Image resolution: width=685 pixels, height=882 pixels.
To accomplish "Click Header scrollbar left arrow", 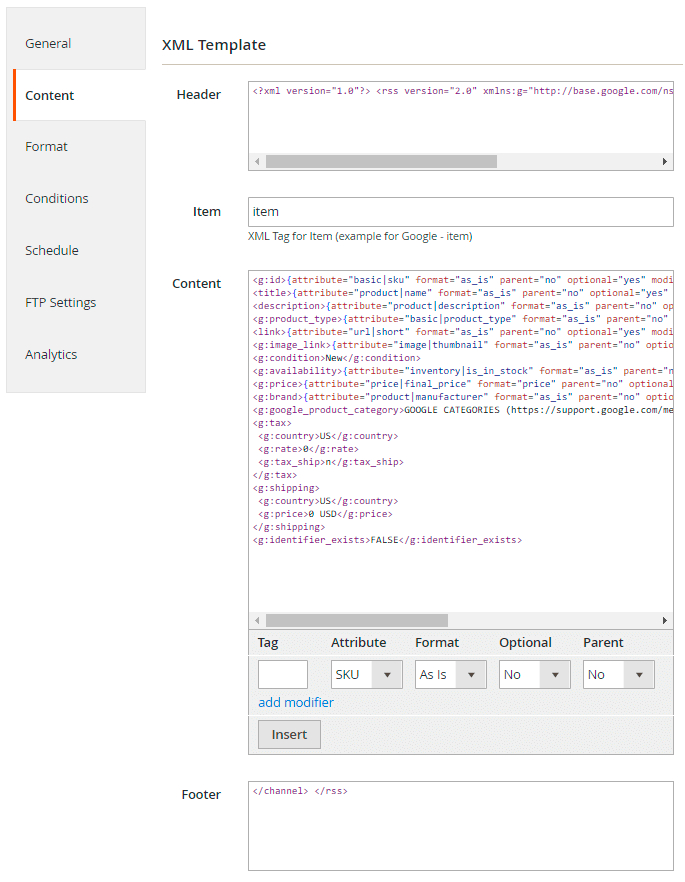I will pyautogui.click(x=257, y=162).
